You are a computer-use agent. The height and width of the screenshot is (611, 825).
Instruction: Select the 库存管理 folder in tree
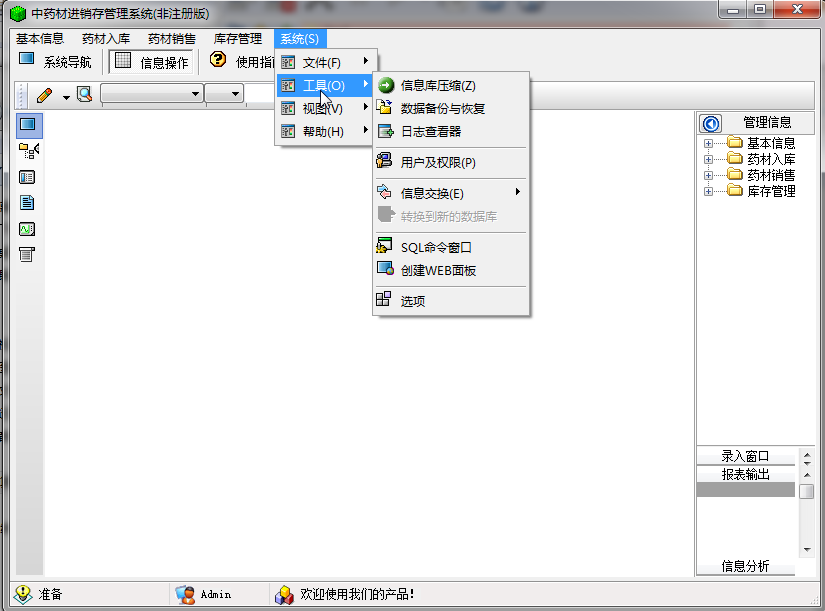pyautogui.click(x=762, y=191)
